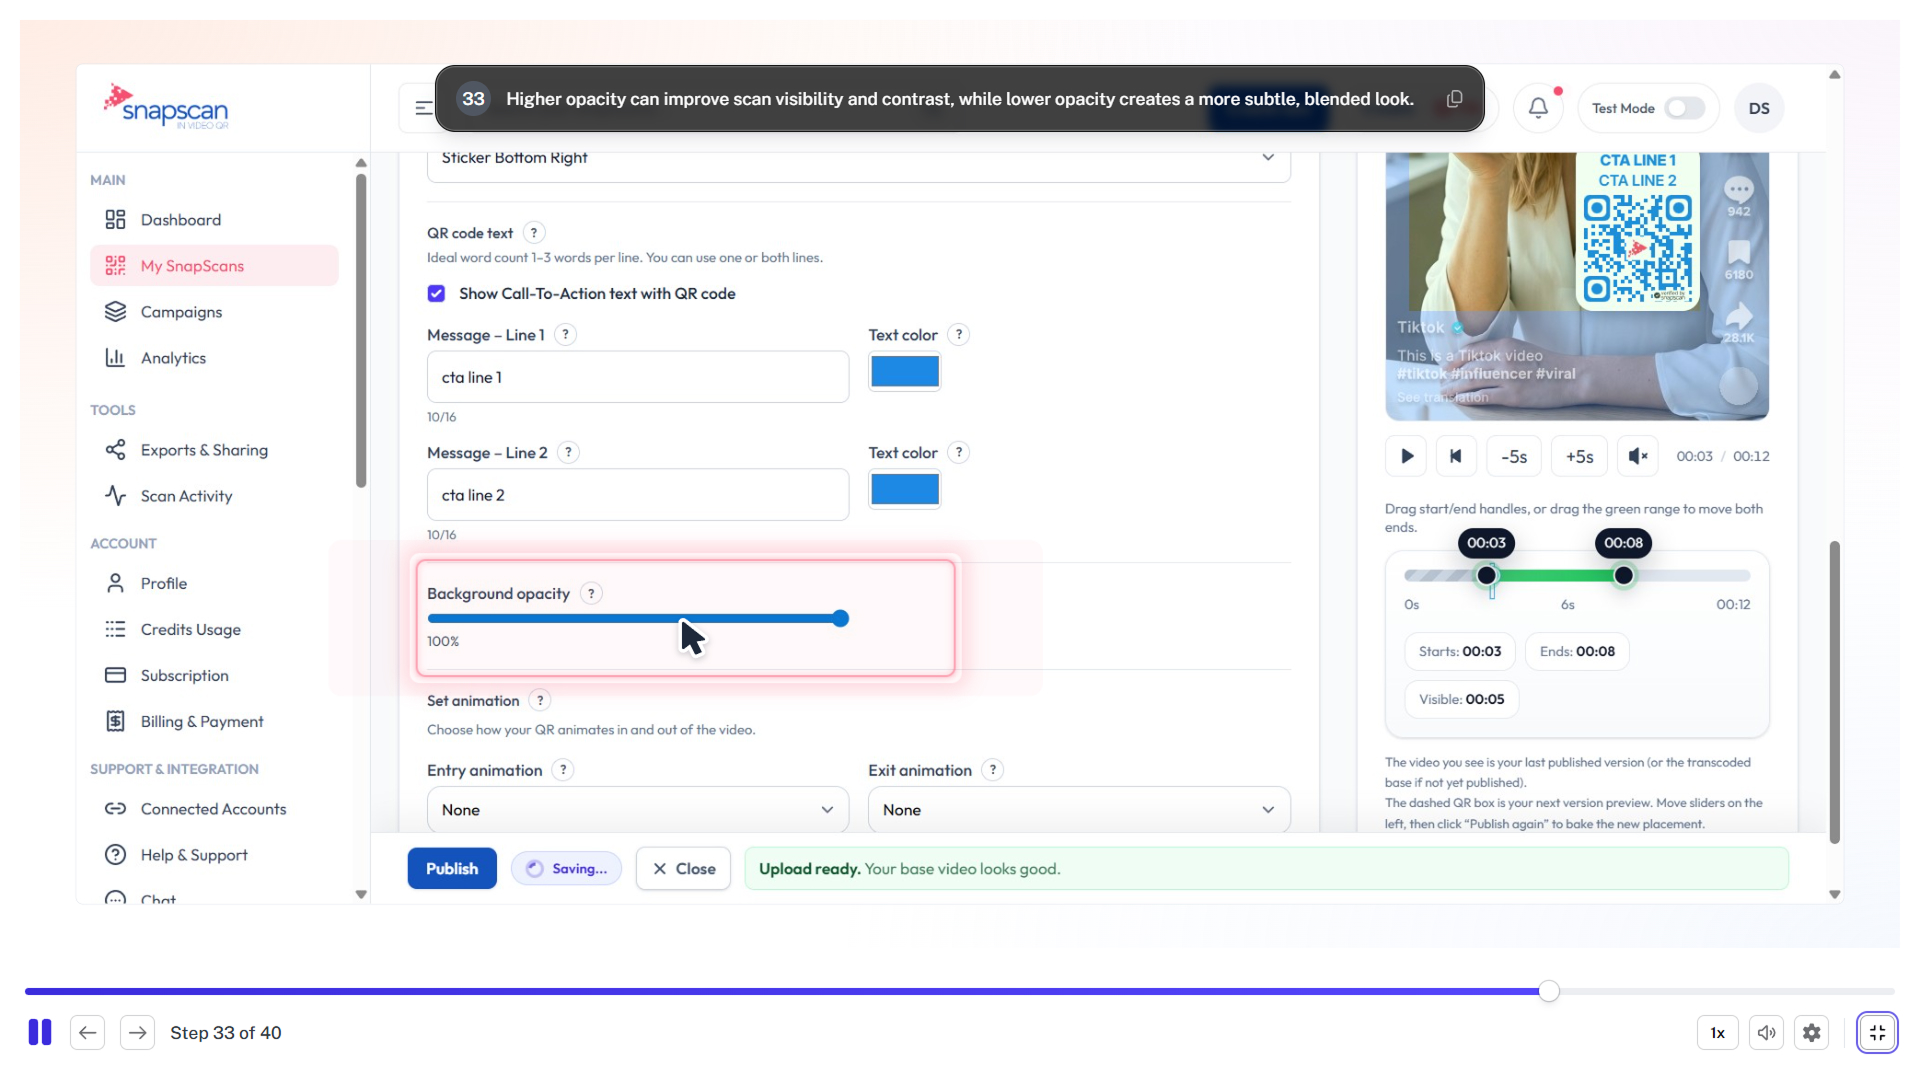Open tutorial settings gear
The image size is (1919, 1078).
(1811, 1033)
